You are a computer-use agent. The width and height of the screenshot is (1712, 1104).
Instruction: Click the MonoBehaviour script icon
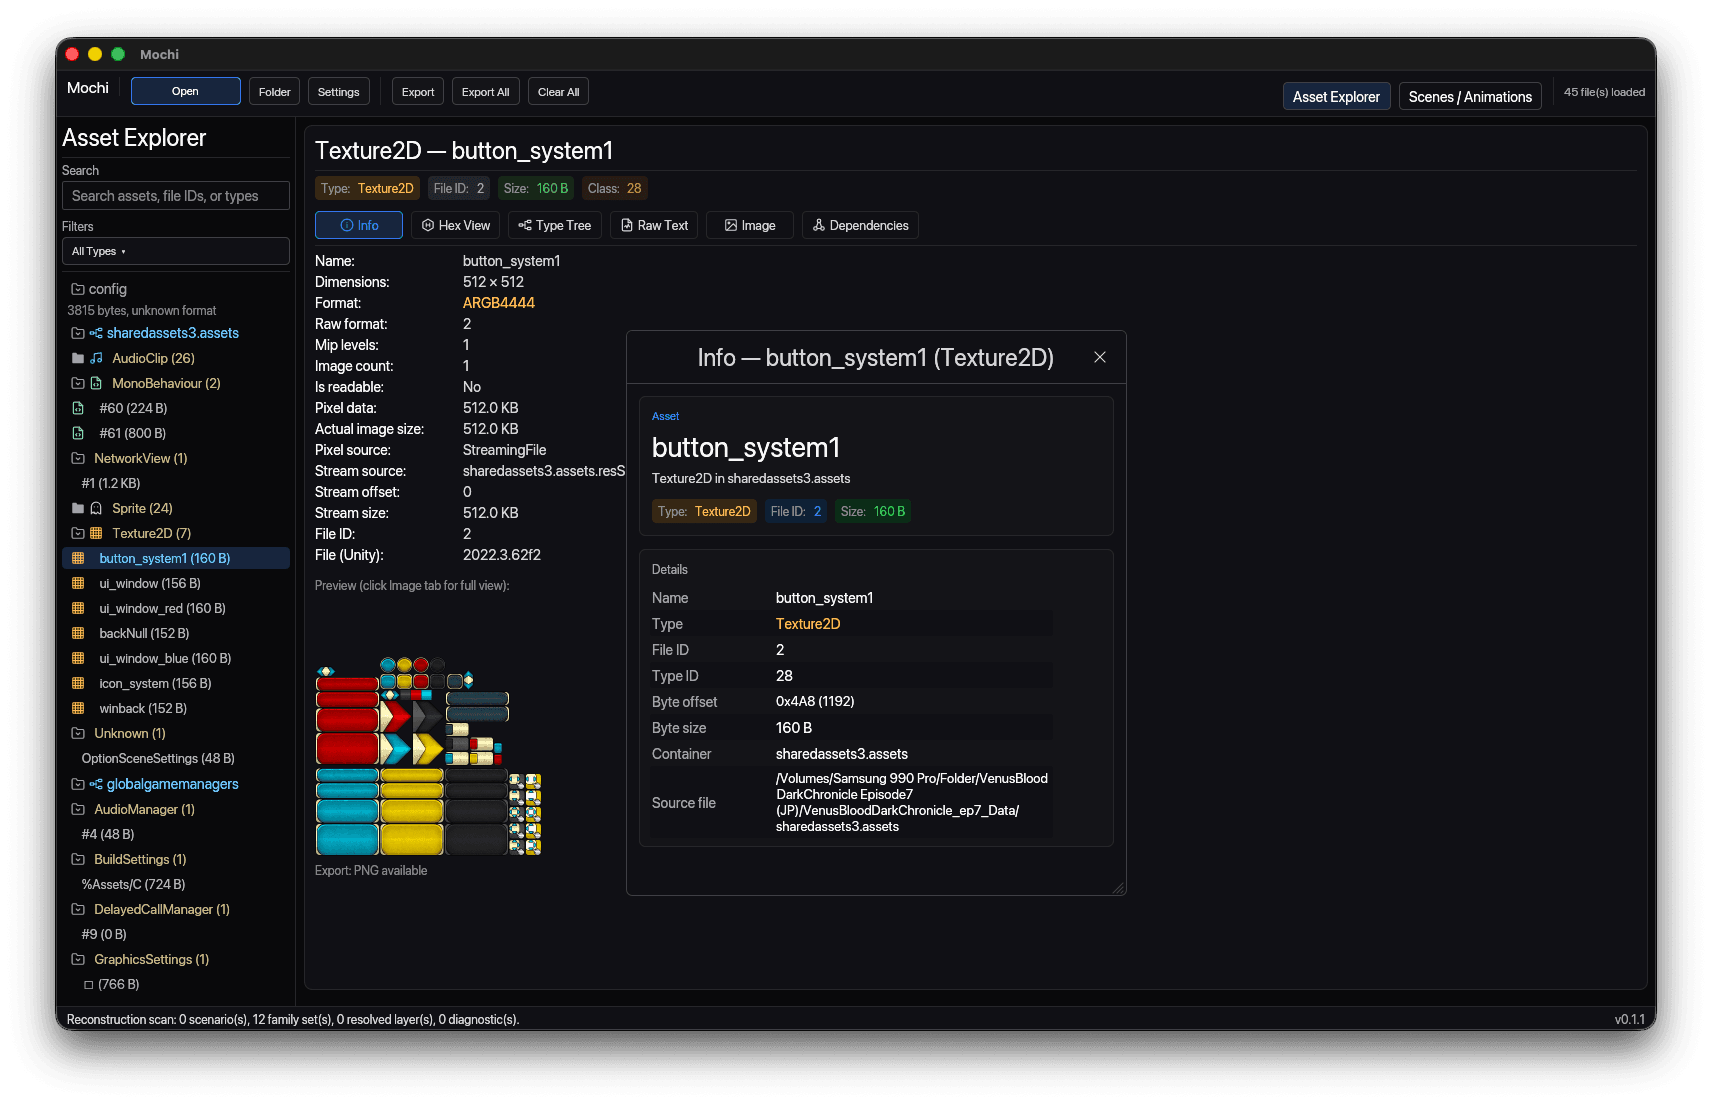tap(96, 383)
